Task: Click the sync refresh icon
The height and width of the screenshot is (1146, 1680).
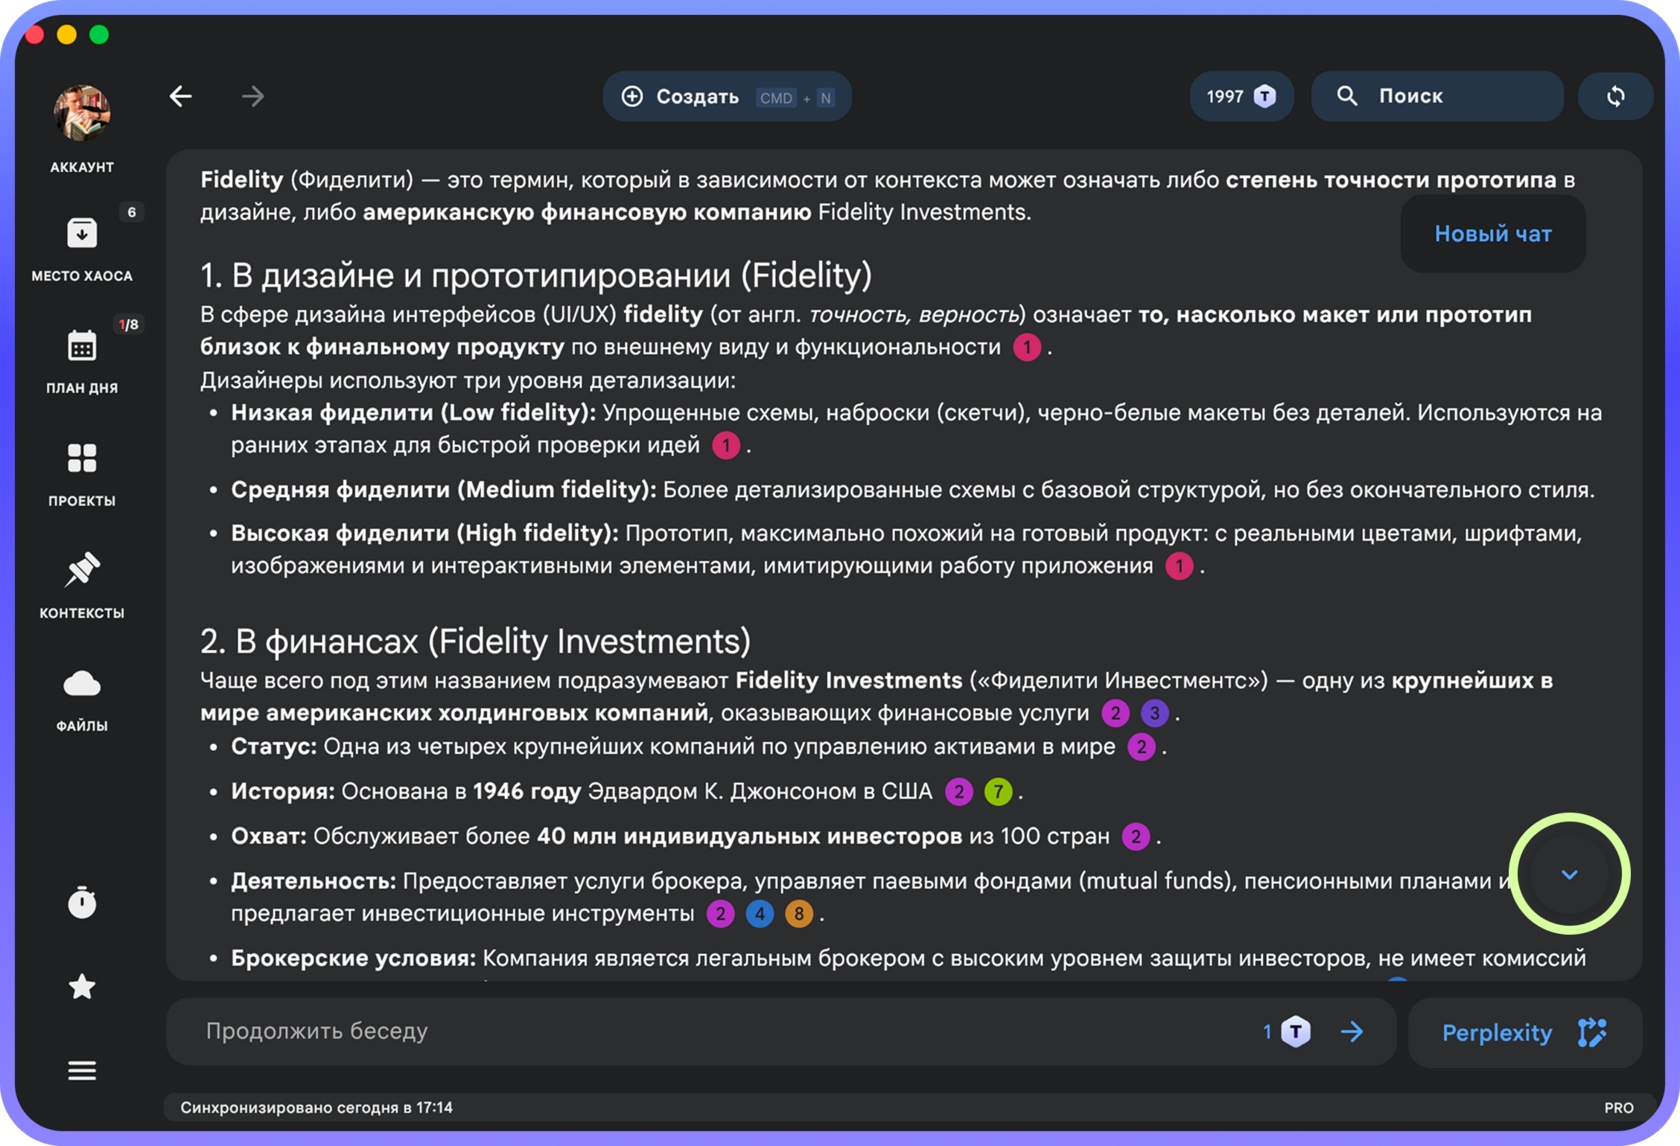Action: click(1615, 96)
